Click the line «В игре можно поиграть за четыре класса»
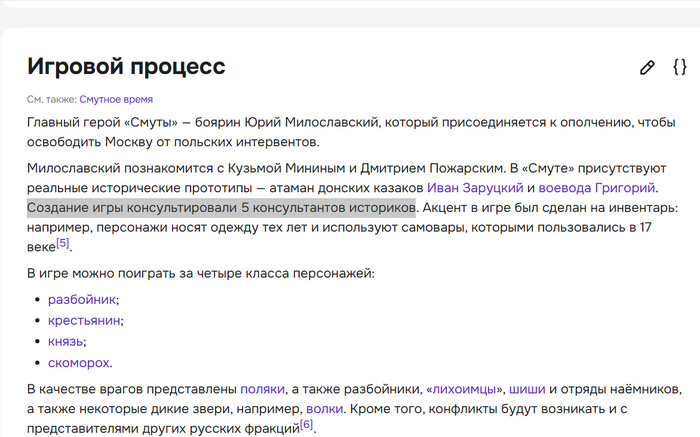The width and height of the screenshot is (700, 437). (200, 273)
